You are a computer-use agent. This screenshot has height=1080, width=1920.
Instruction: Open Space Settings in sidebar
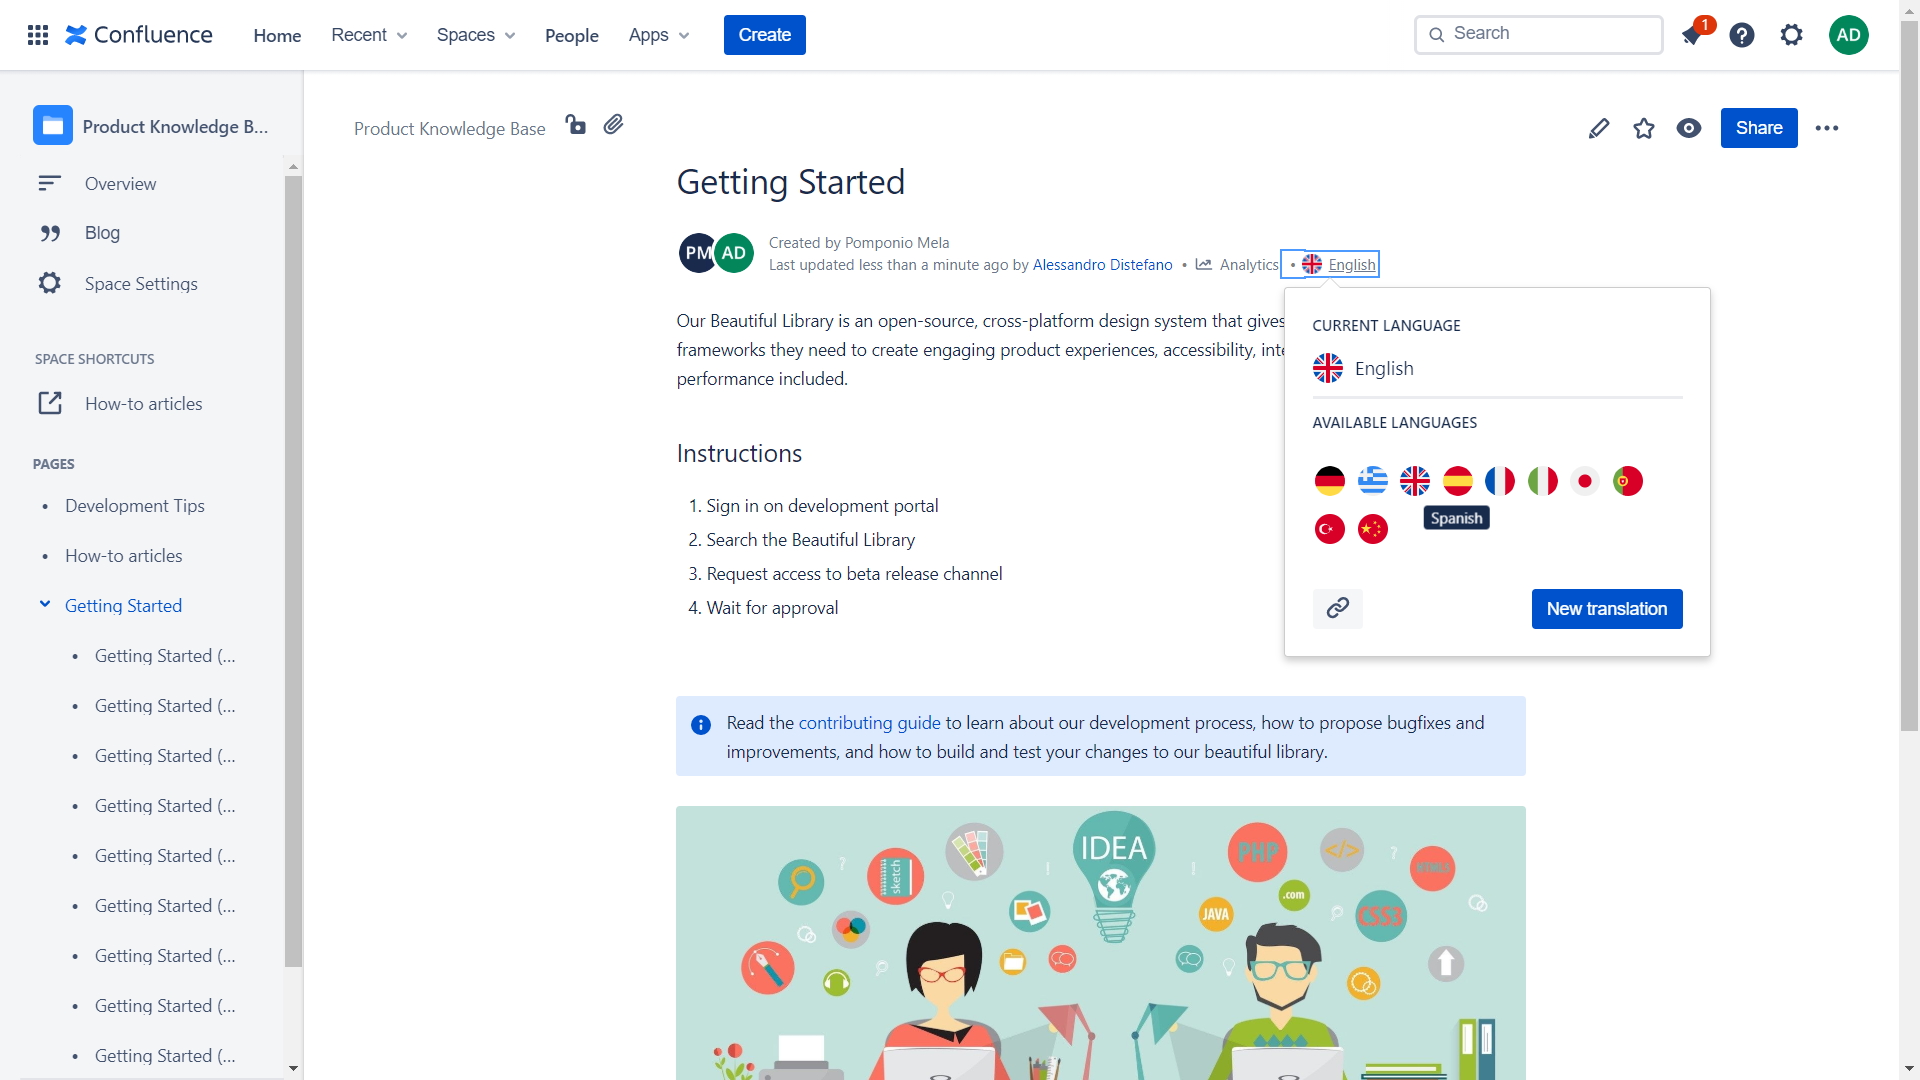pos(141,284)
